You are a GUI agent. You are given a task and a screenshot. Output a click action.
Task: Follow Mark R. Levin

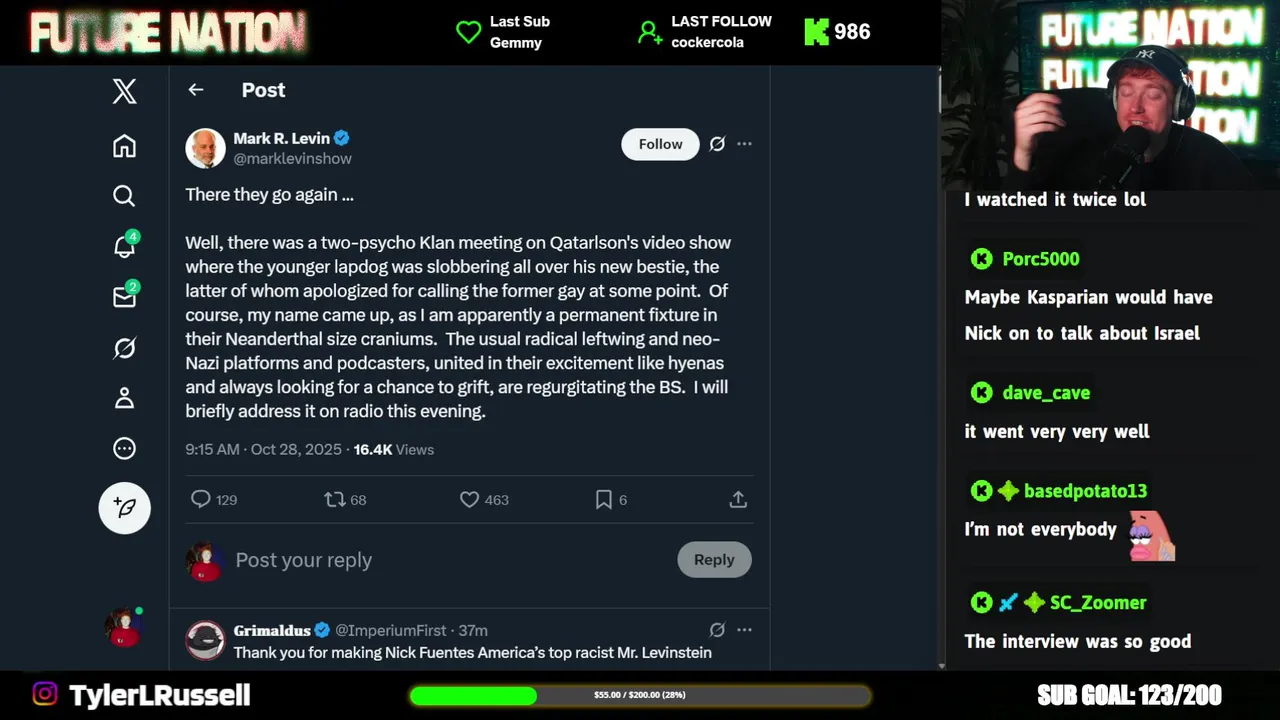[x=660, y=144]
